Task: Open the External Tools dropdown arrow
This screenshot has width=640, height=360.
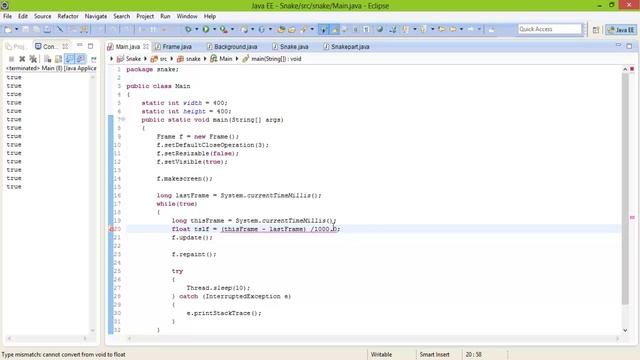Action: click(x=232, y=29)
